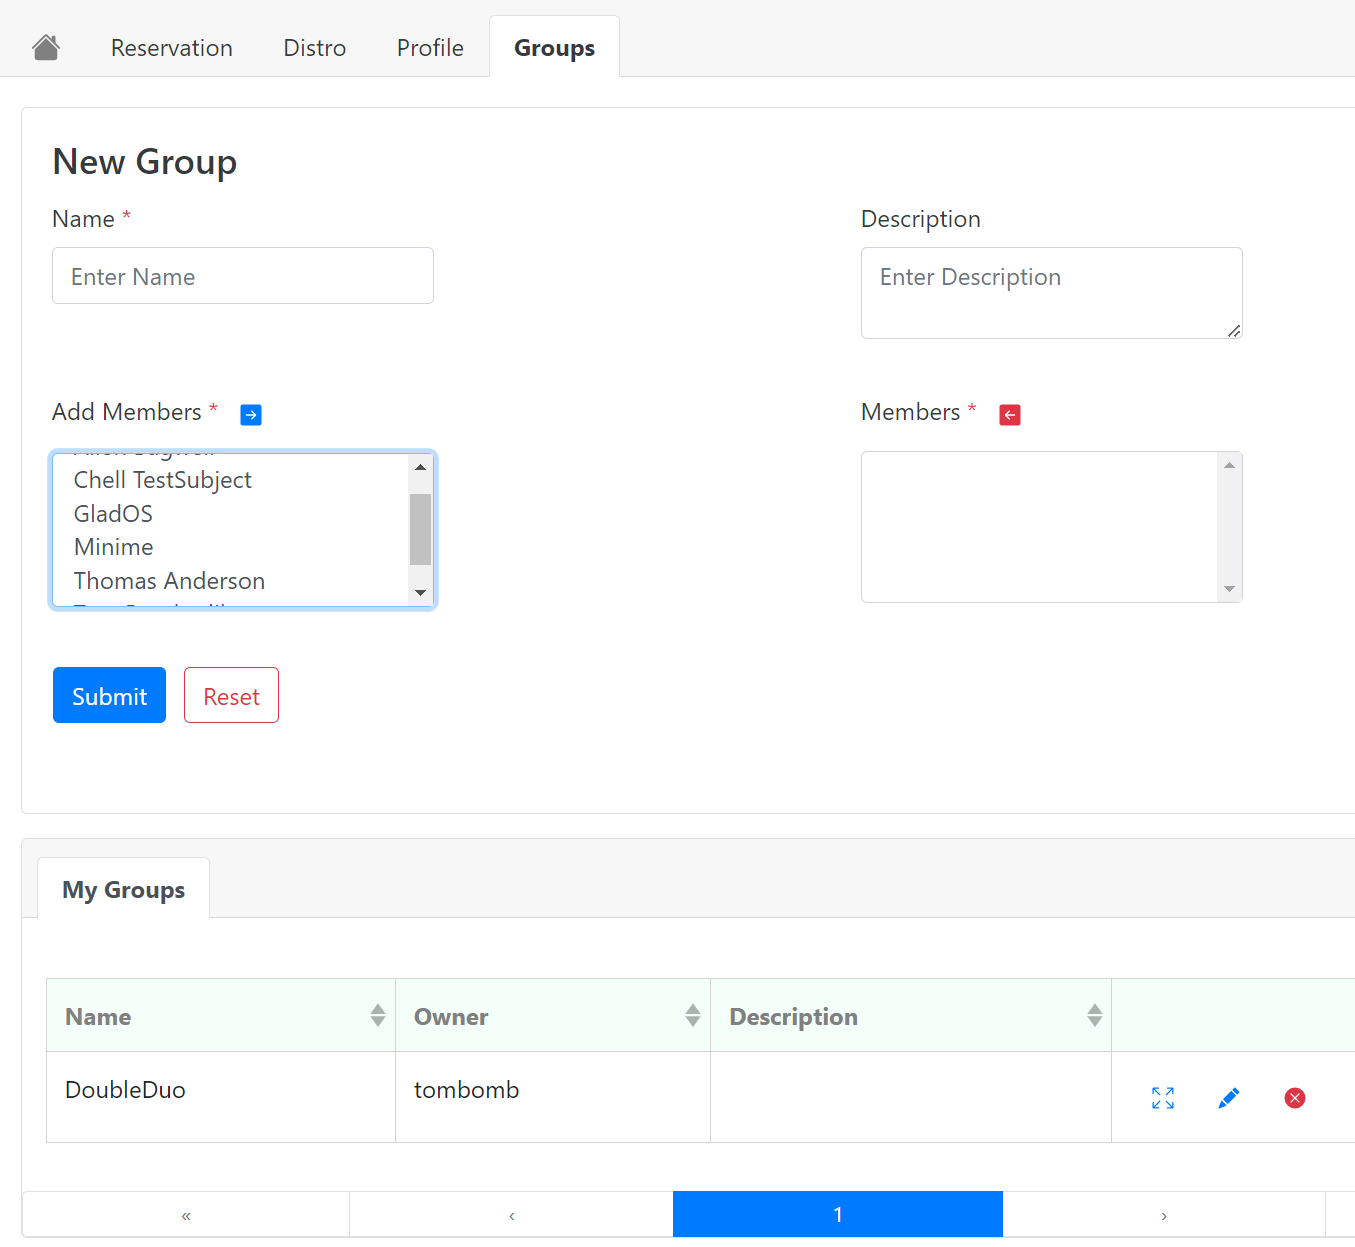
Task: Sort the table by Name column
Action: pyautogui.click(x=377, y=1016)
